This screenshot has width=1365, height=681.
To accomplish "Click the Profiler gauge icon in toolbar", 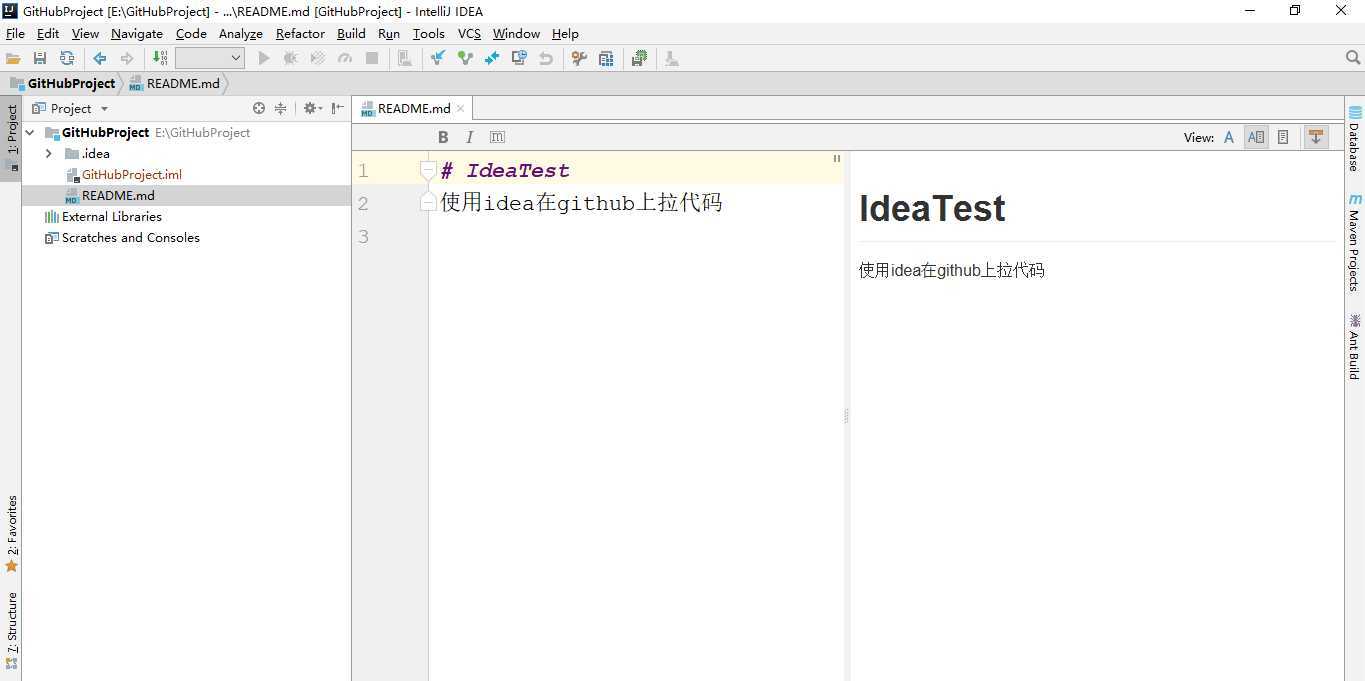I will click(345, 59).
